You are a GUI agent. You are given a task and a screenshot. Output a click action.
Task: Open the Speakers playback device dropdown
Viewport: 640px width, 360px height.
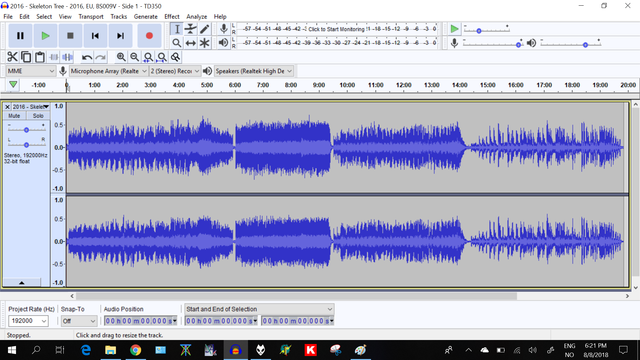[253, 71]
